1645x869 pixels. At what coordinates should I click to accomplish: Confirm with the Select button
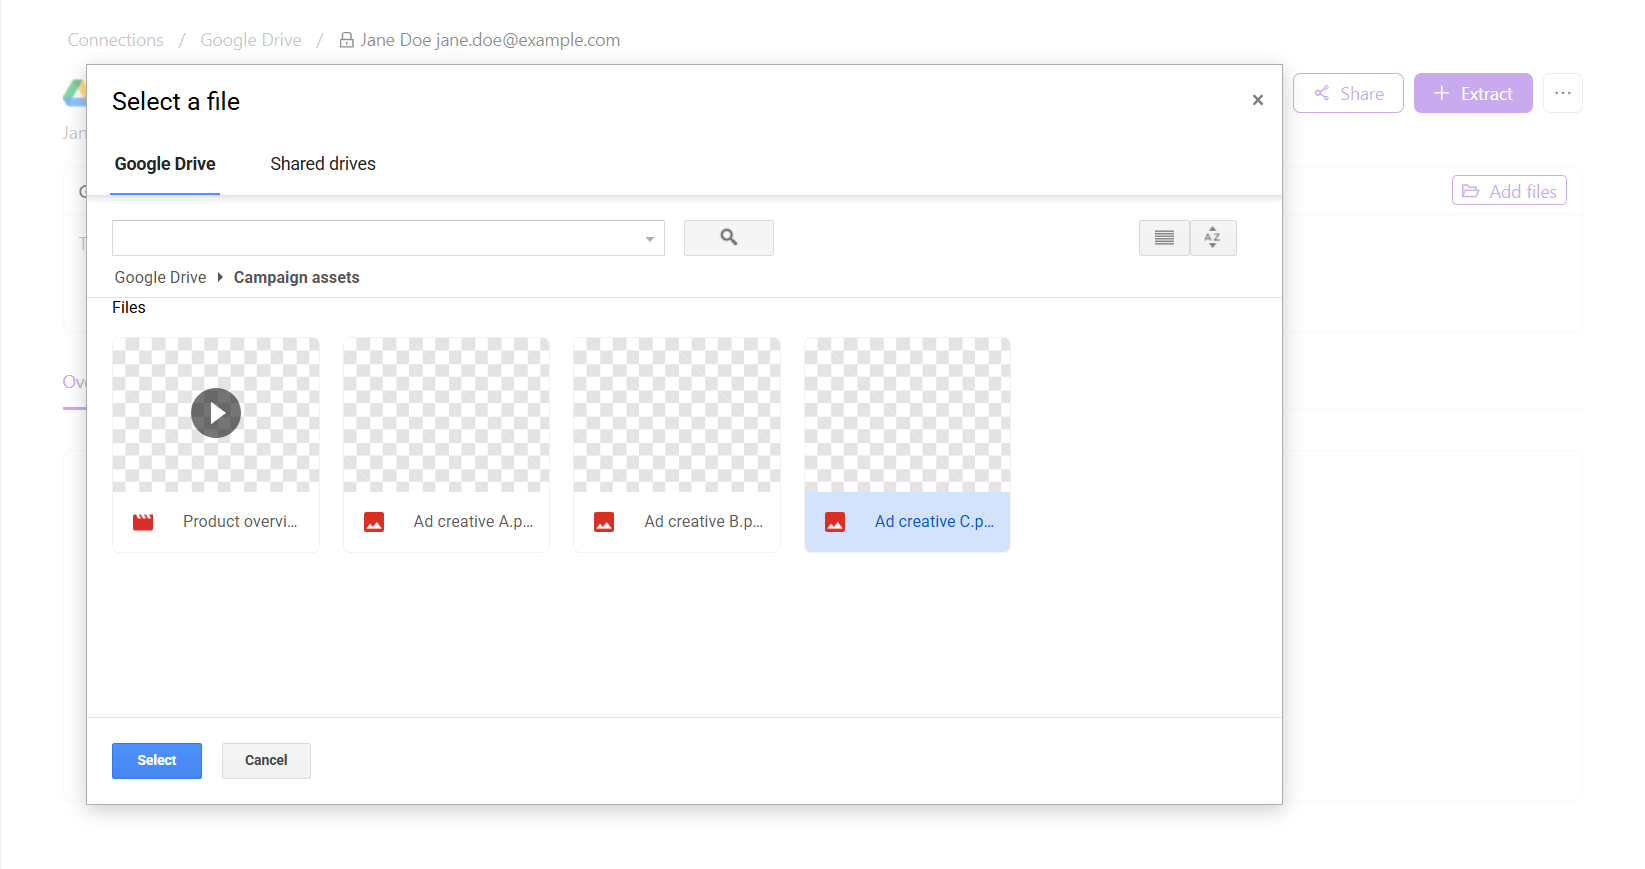(157, 761)
